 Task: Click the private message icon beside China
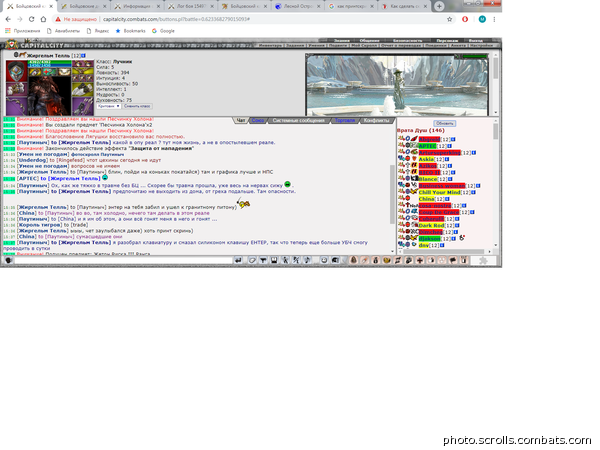click(x=401, y=199)
